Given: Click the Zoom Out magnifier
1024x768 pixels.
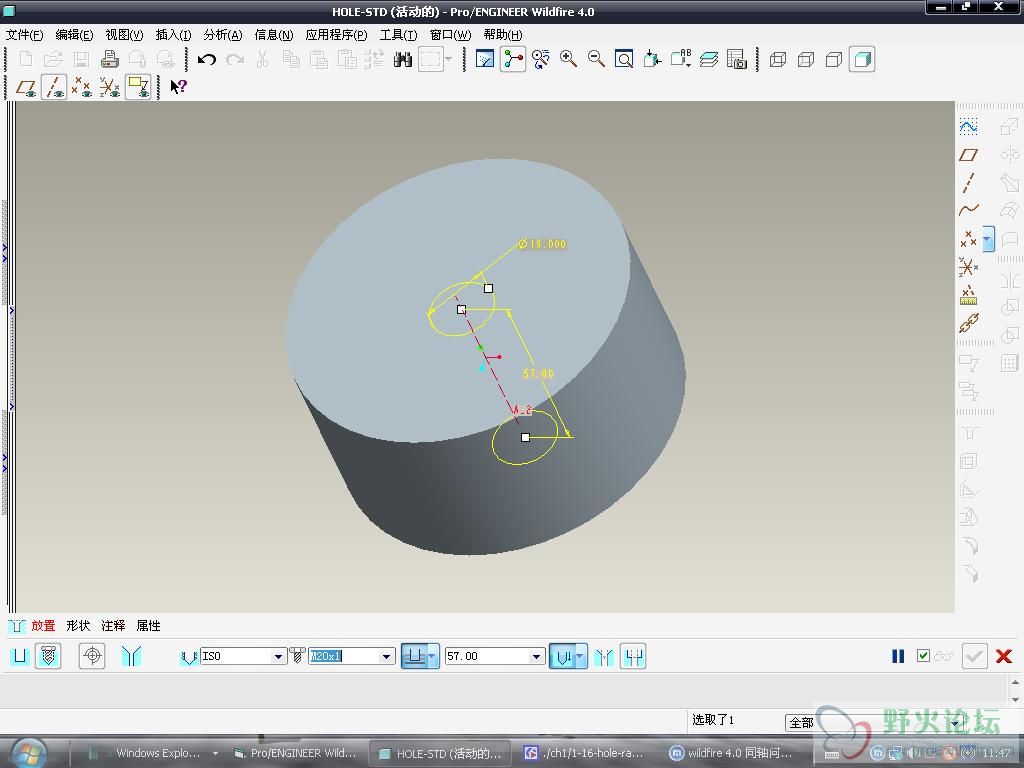Looking at the screenshot, I should [x=596, y=59].
